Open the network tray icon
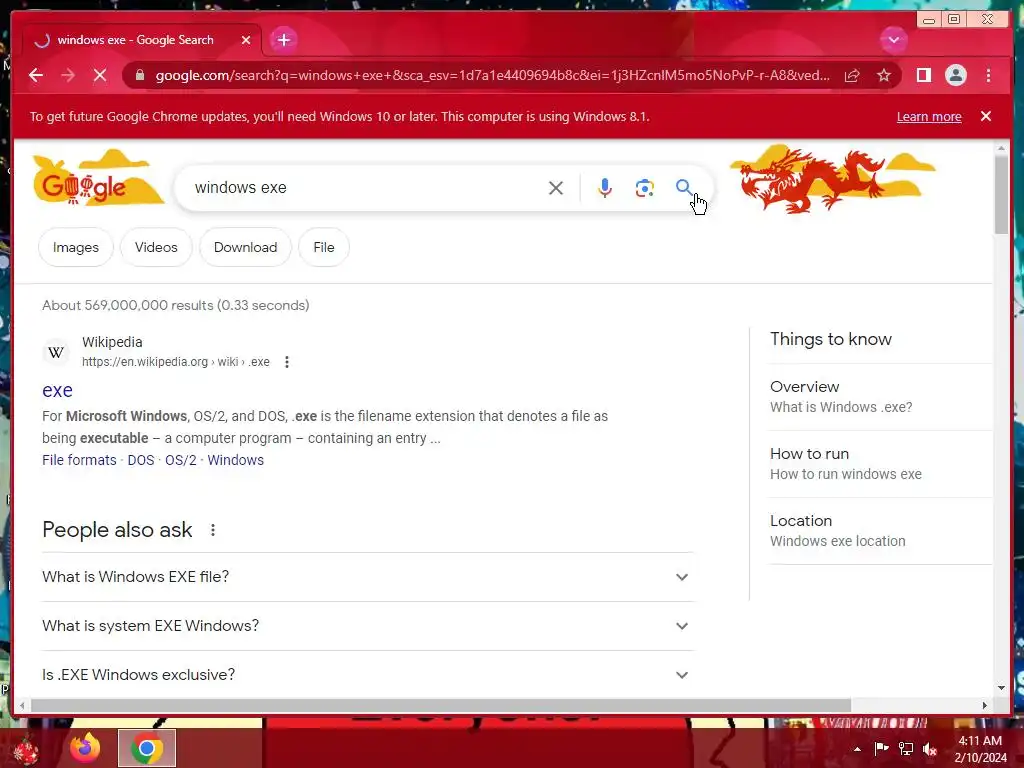The width and height of the screenshot is (1024, 768). pyautogui.click(x=906, y=749)
